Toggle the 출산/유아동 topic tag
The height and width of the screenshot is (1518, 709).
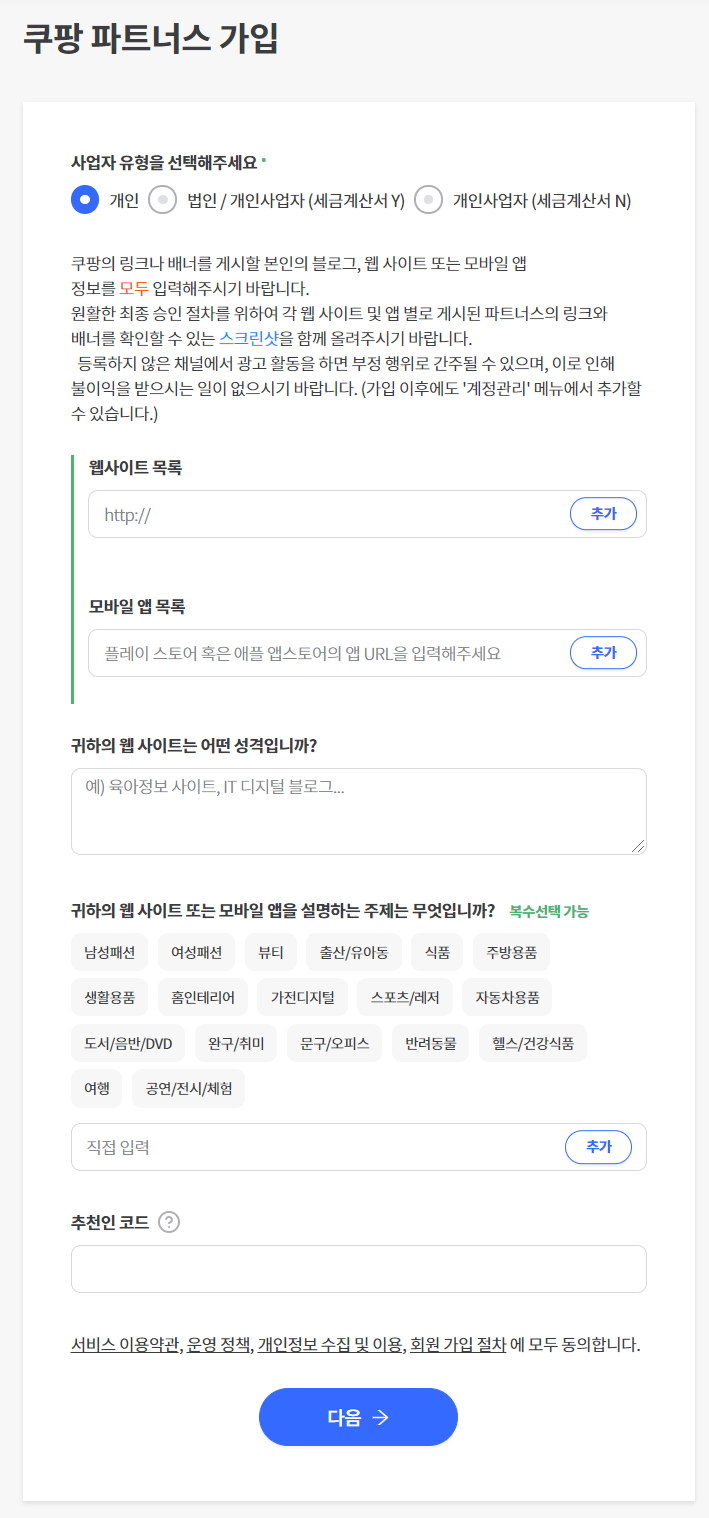click(354, 952)
